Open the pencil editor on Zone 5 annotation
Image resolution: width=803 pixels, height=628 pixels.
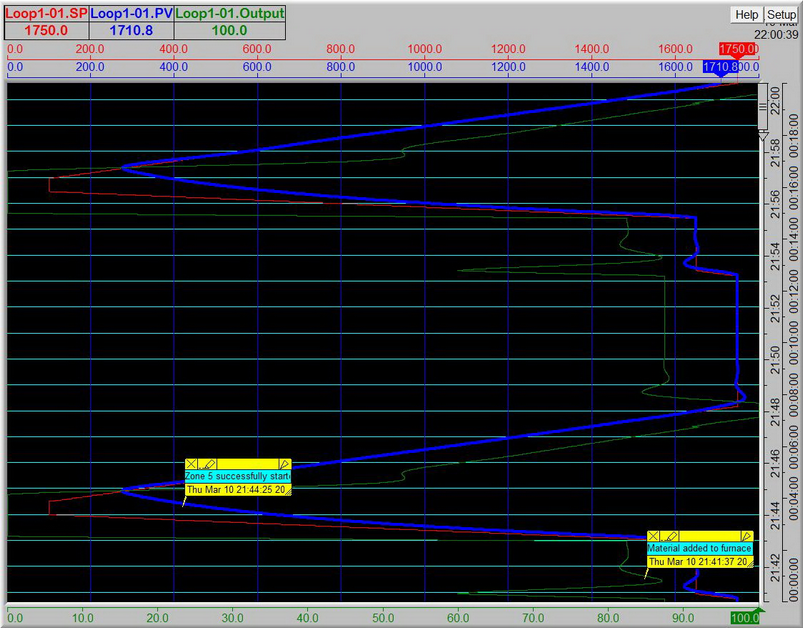[208, 464]
